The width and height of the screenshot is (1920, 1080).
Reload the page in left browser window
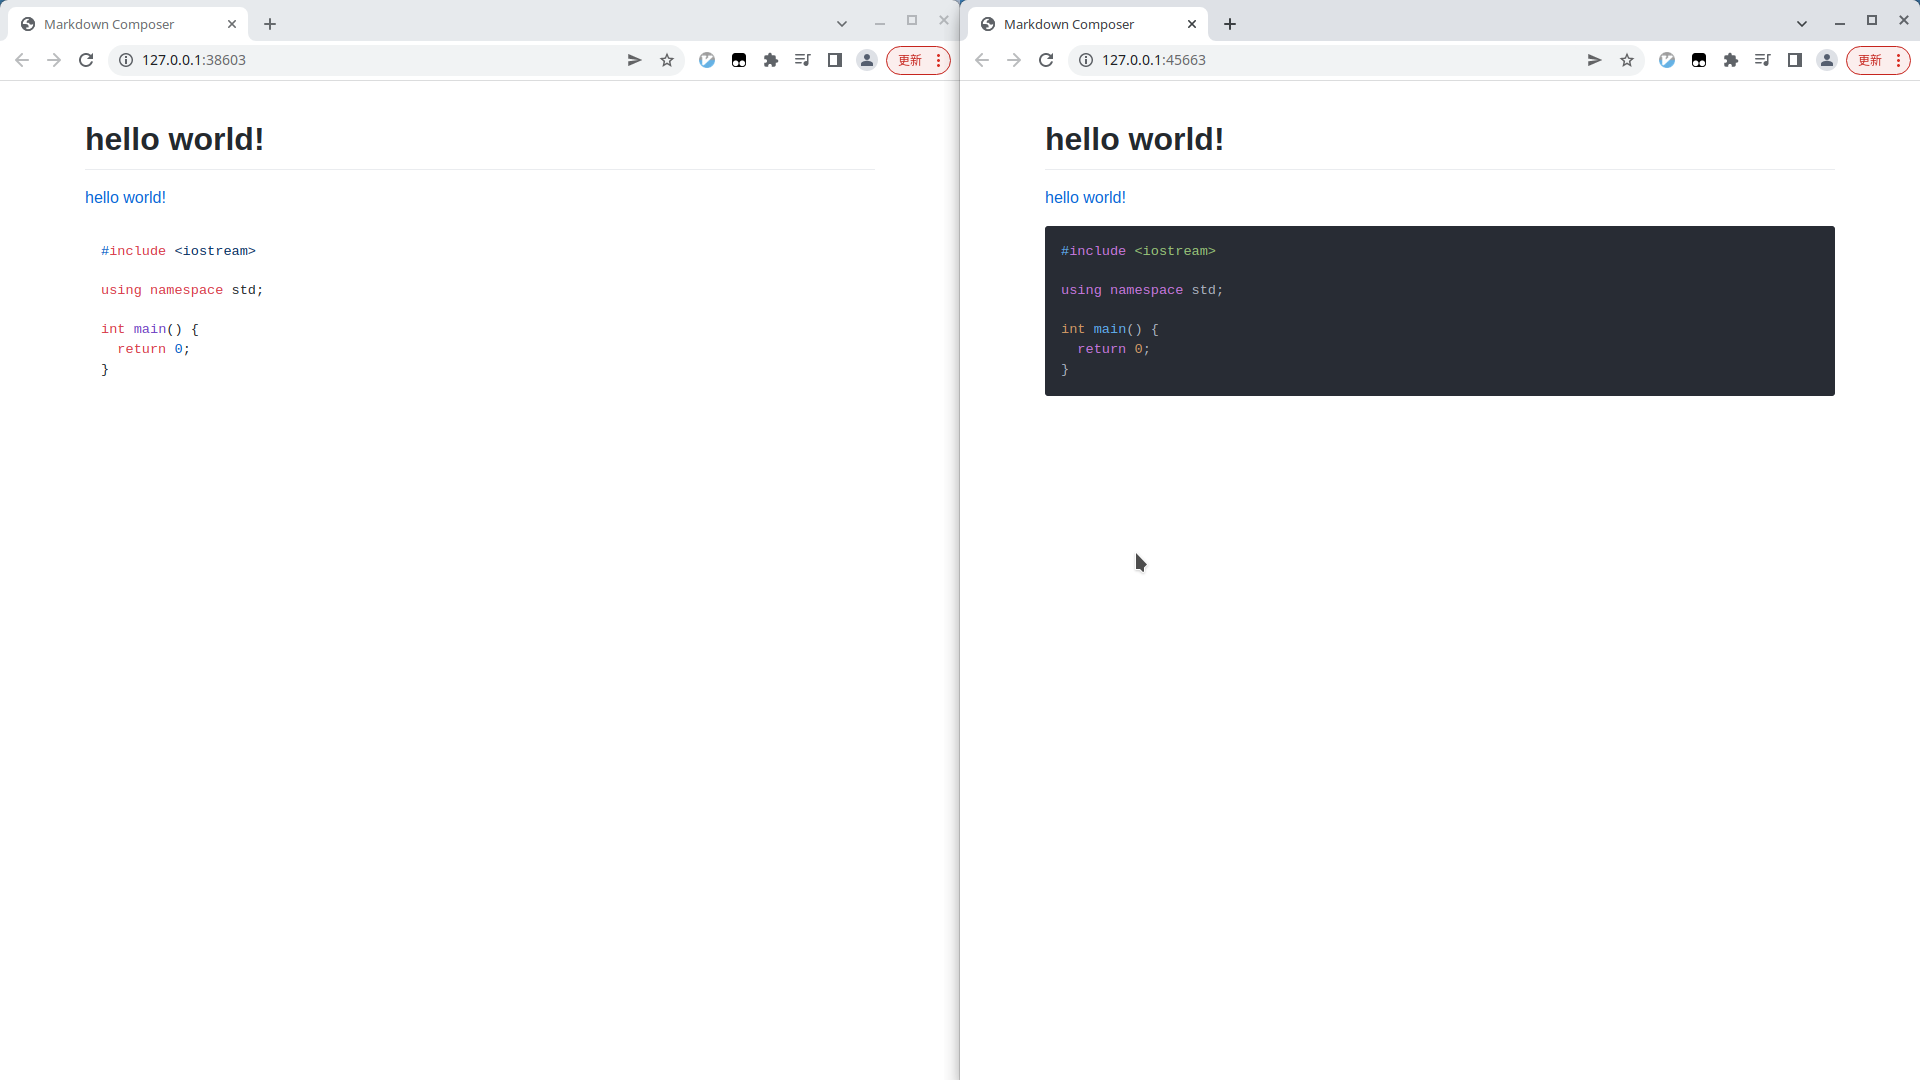point(86,60)
